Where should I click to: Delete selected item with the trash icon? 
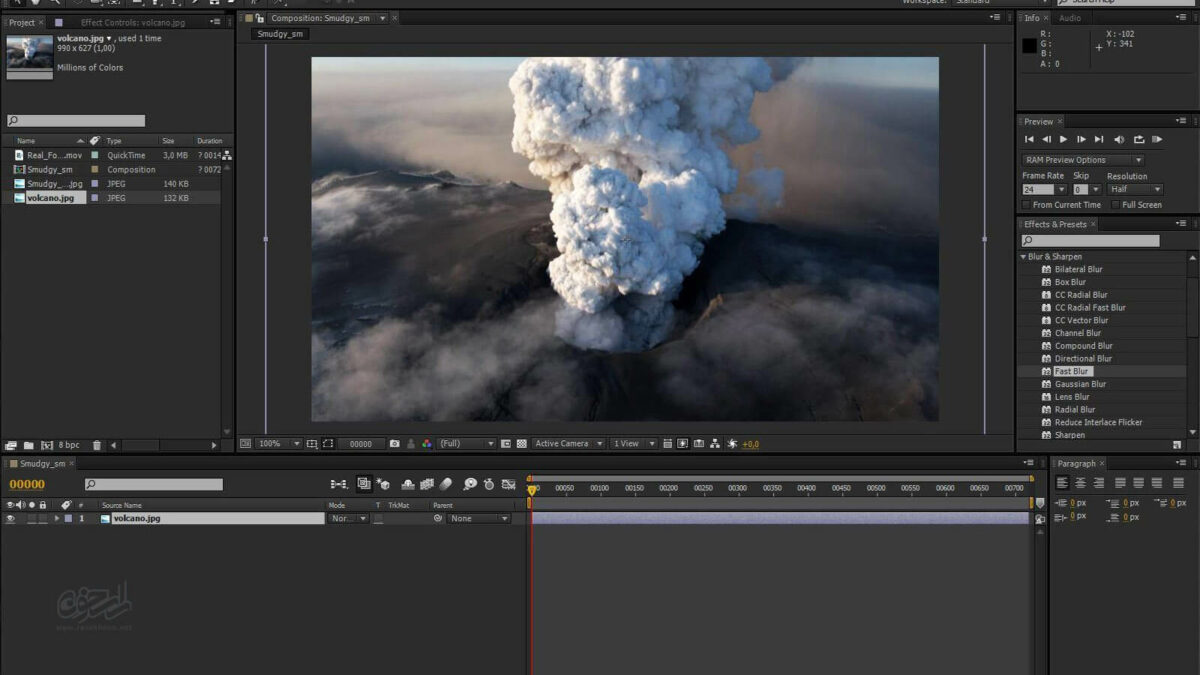coord(97,445)
